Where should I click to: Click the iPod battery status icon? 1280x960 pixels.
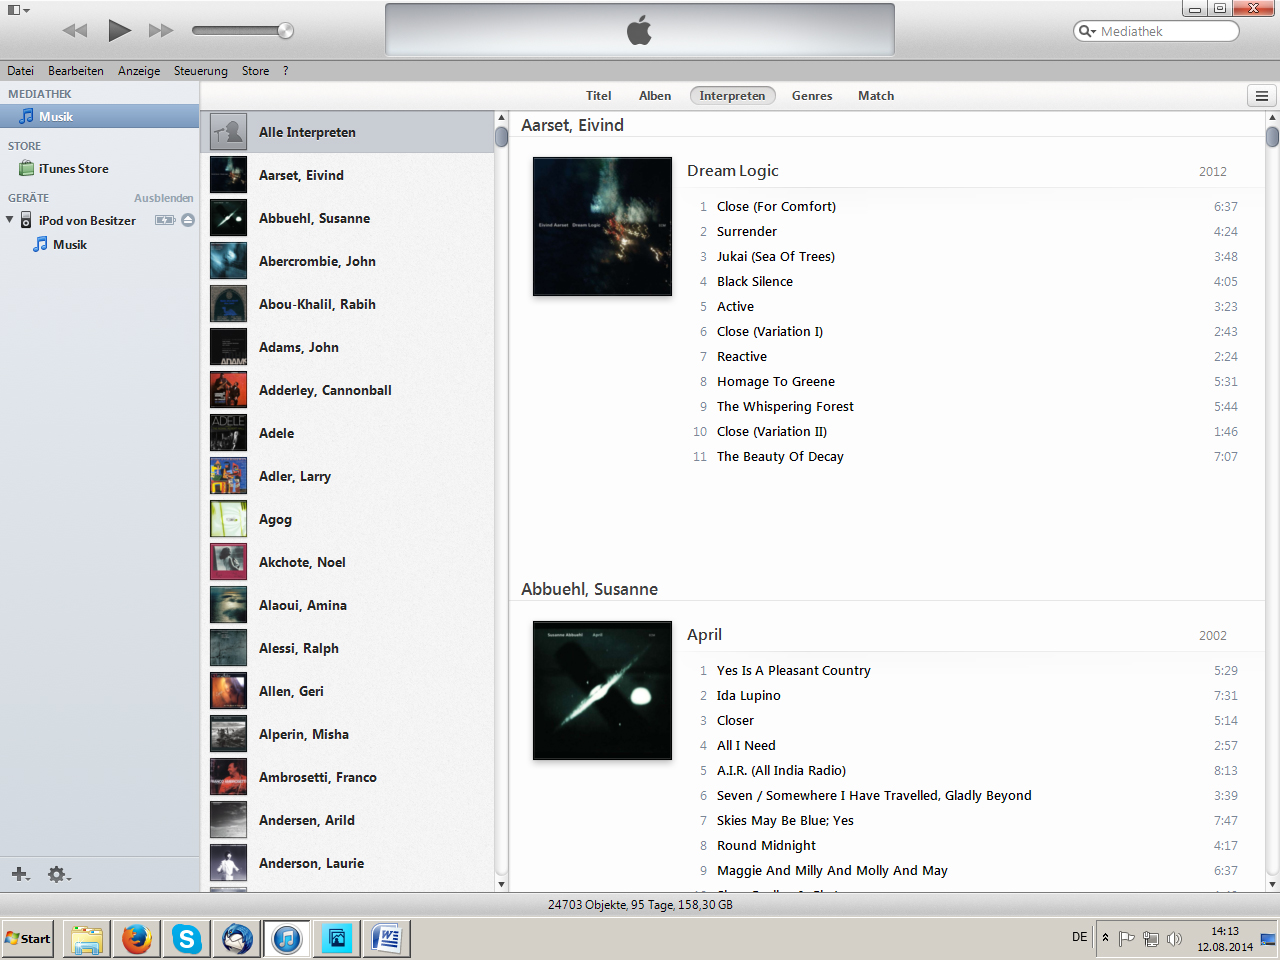coord(165,220)
